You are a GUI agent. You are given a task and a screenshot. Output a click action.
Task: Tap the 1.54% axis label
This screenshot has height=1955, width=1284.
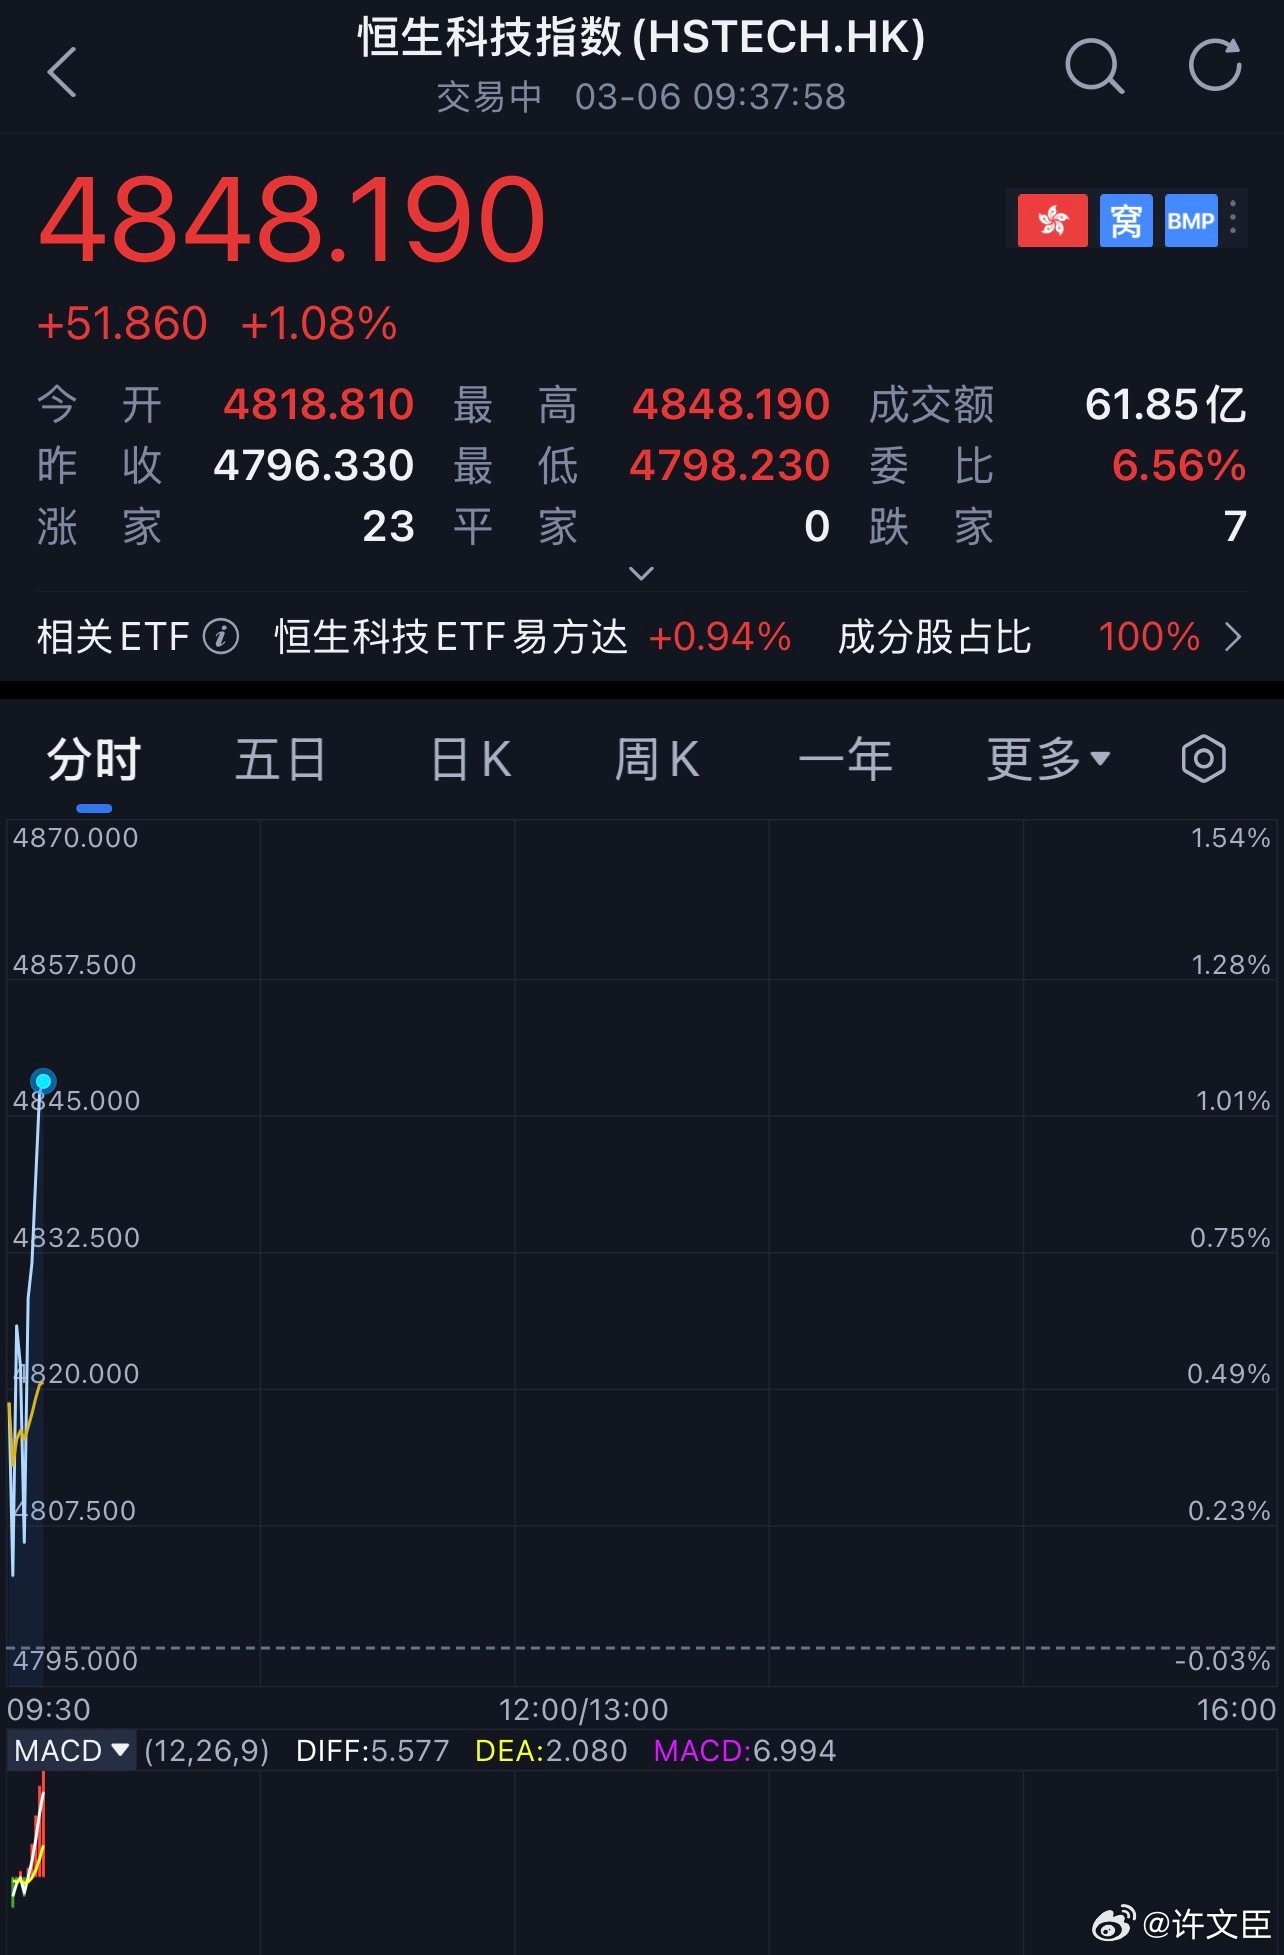[1230, 838]
